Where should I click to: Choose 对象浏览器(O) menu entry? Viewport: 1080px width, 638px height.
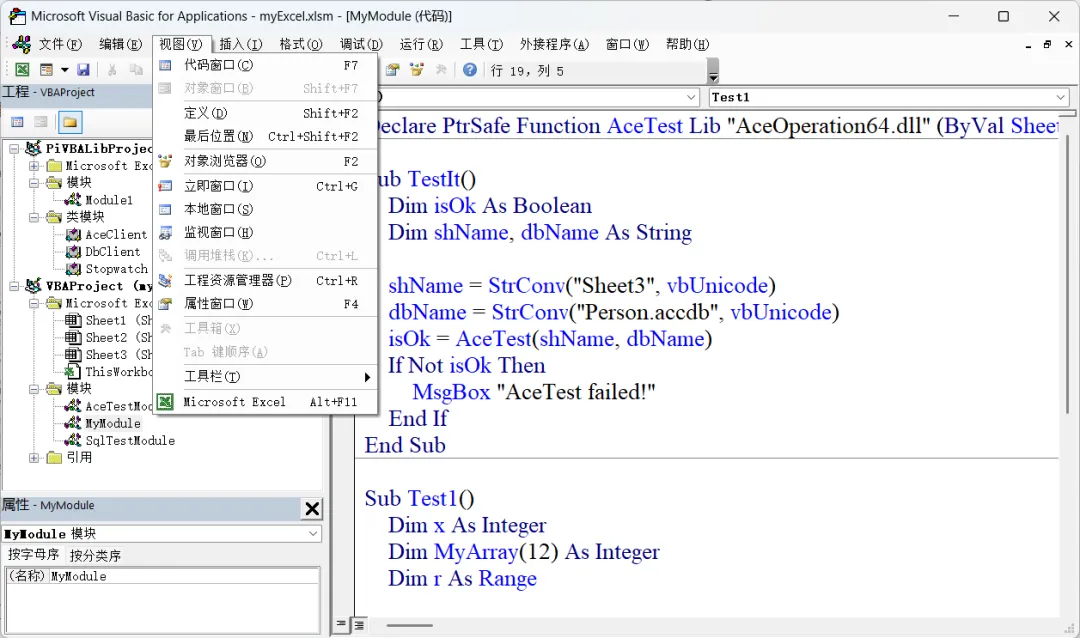(266, 161)
